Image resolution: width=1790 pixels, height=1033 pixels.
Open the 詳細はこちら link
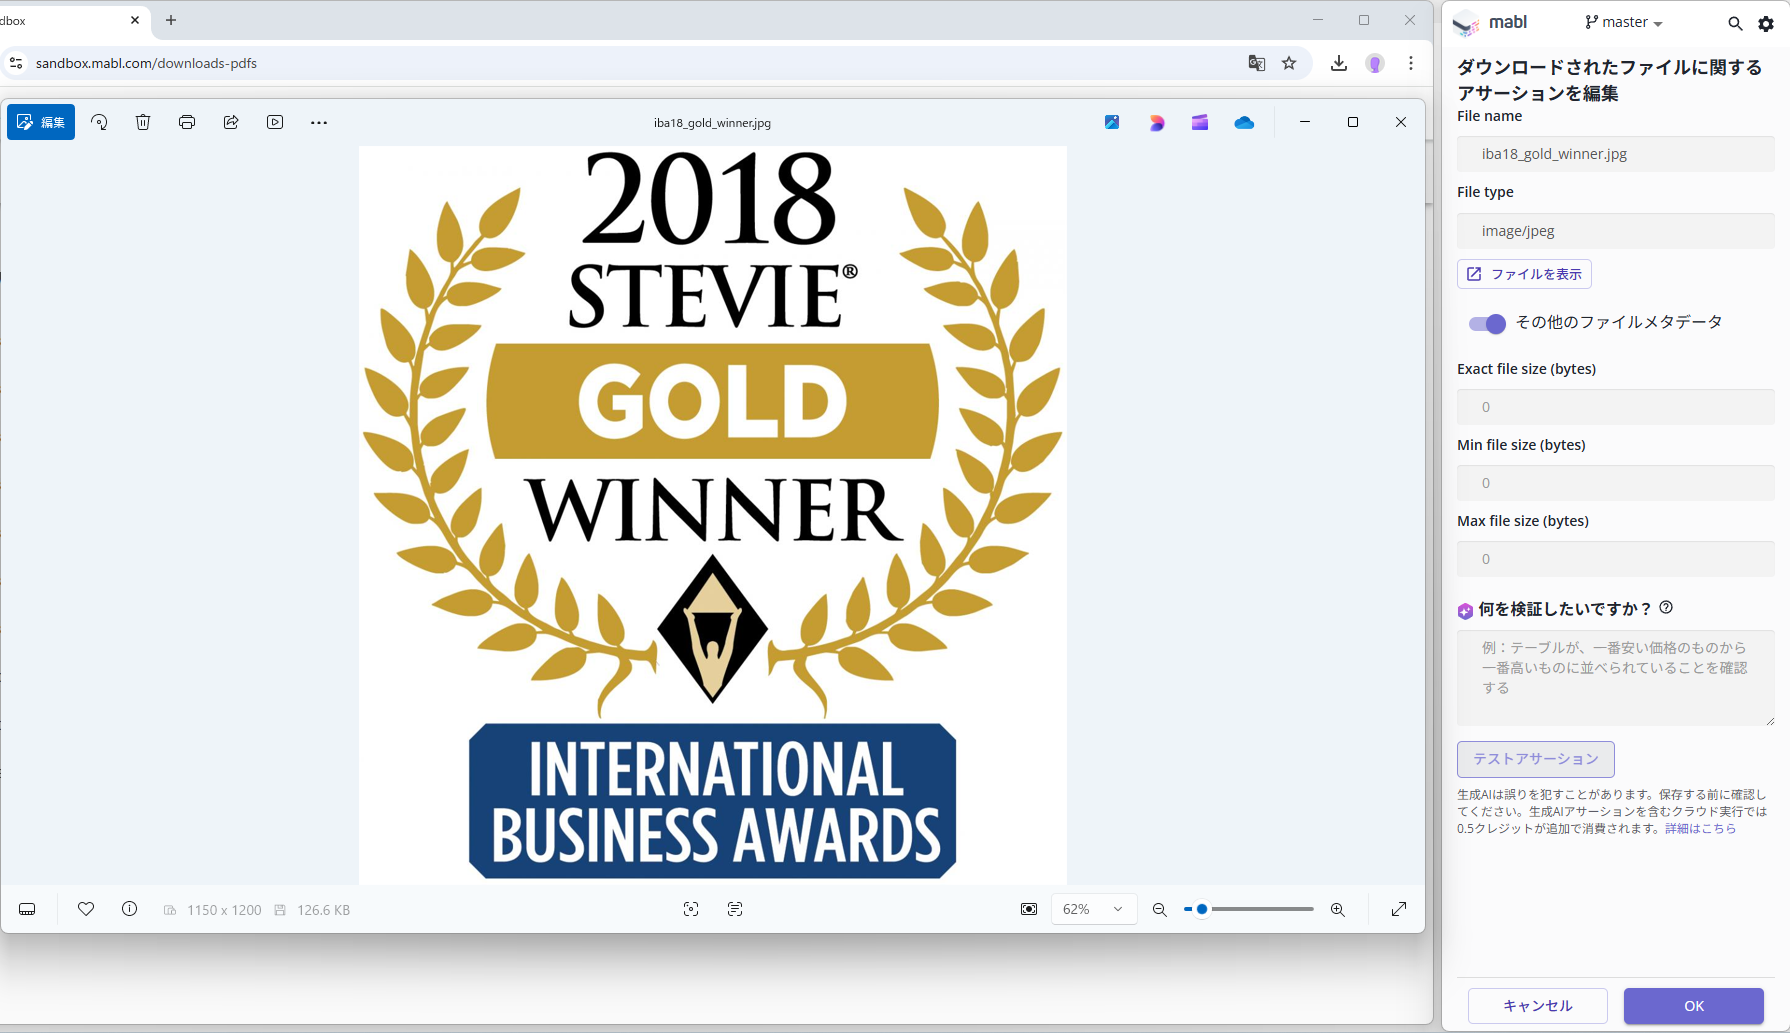click(x=1700, y=828)
